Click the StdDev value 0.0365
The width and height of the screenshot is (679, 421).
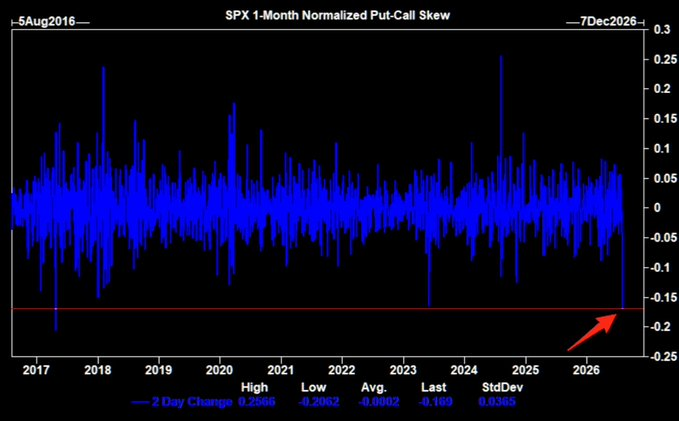tap(497, 402)
